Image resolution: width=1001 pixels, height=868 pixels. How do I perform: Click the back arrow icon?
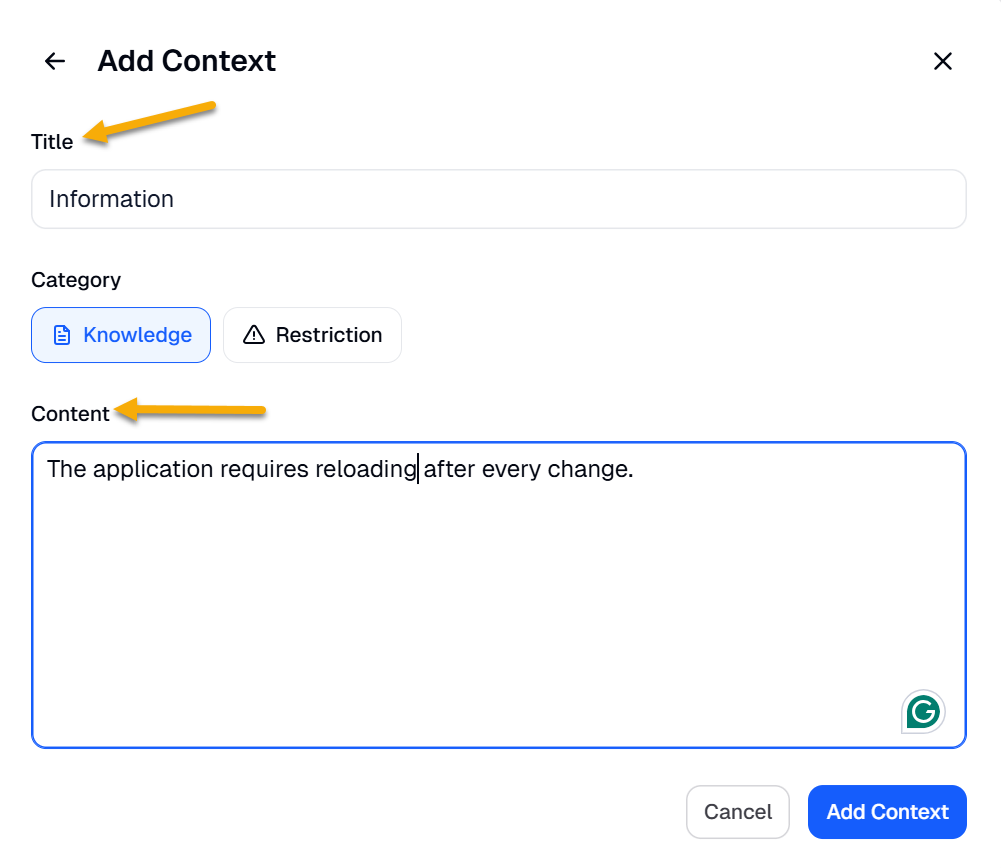pos(55,61)
